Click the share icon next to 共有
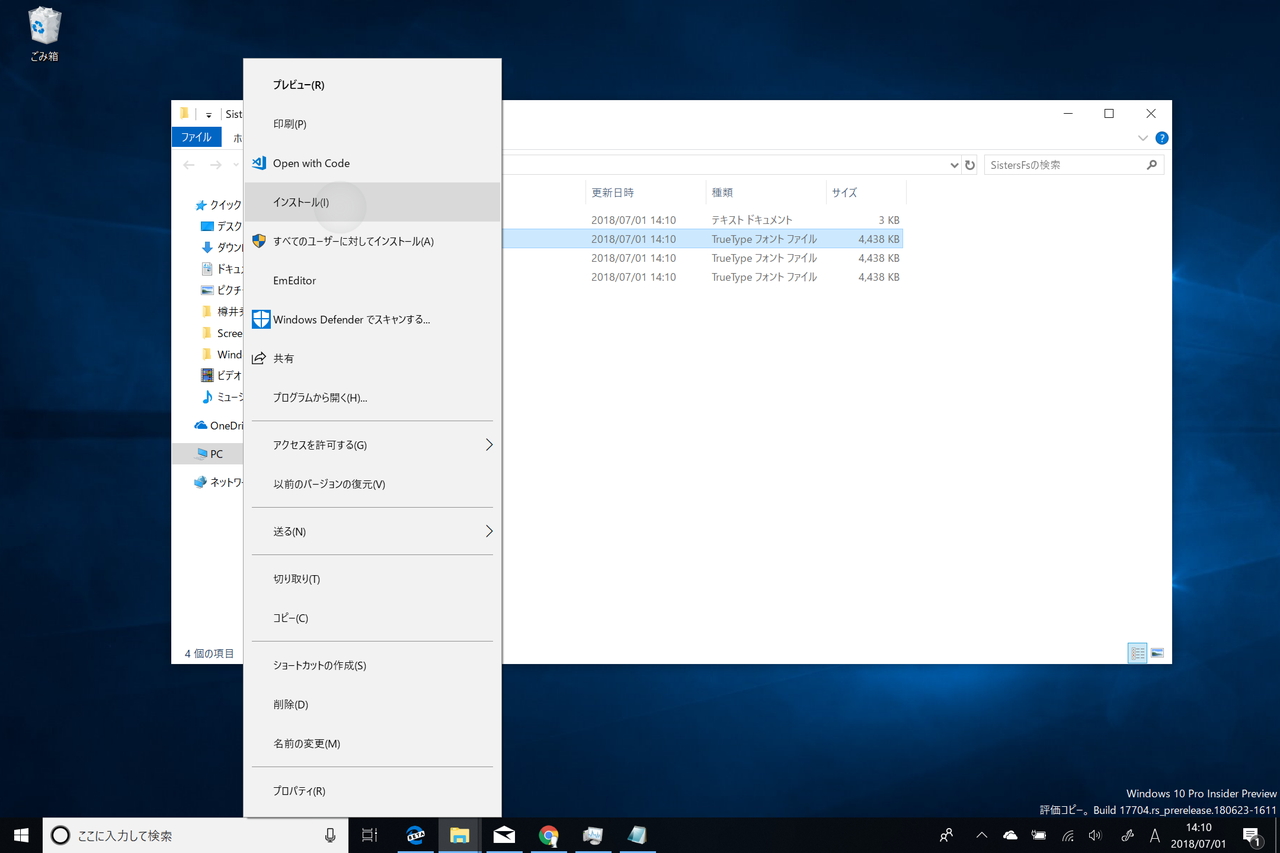The height and width of the screenshot is (853, 1280). (260, 357)
